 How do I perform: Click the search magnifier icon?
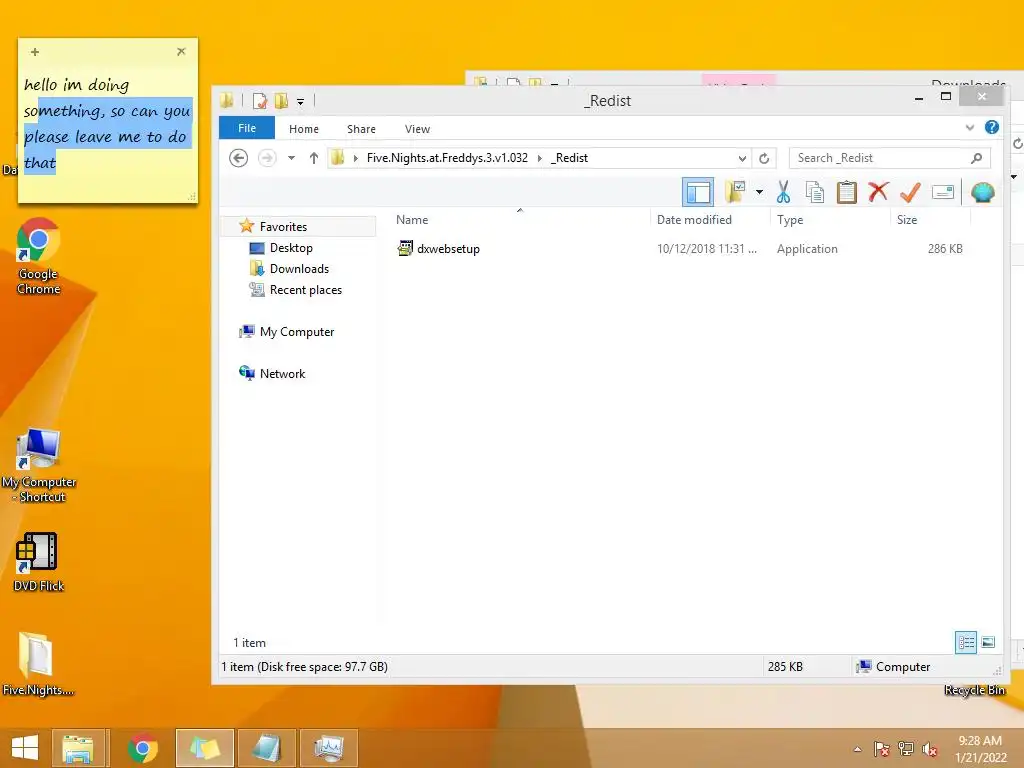pyautogui.click(x=976, y=158)
